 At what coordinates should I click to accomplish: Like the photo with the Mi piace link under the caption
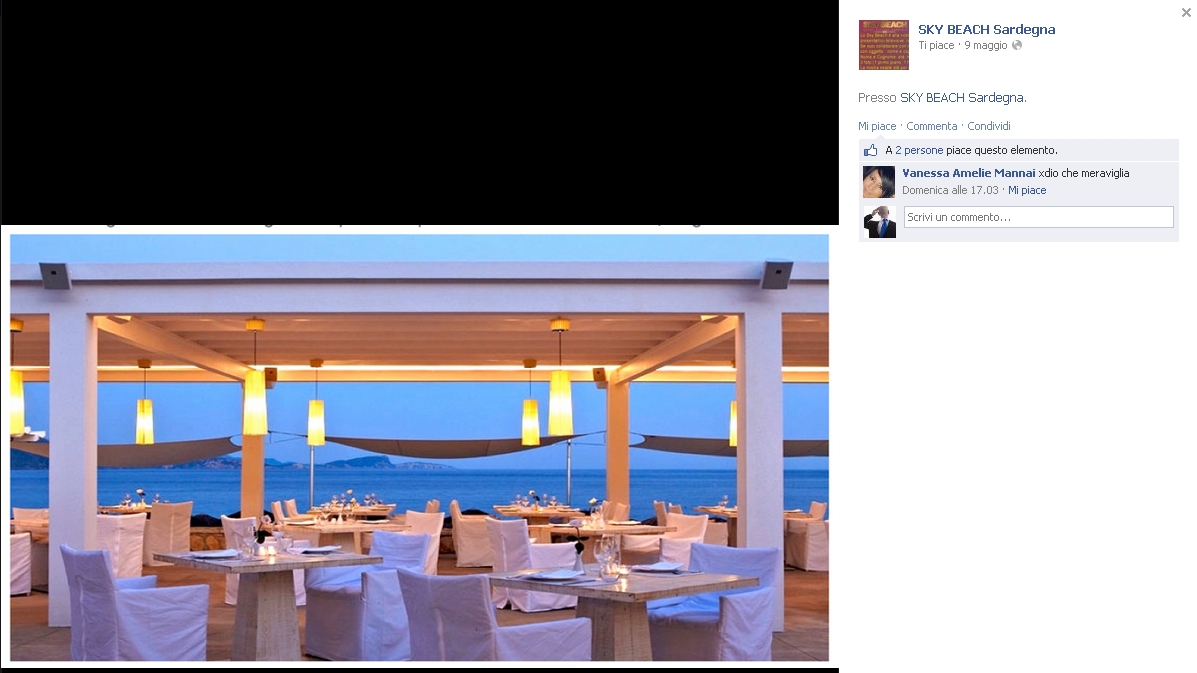coord(877,126)
